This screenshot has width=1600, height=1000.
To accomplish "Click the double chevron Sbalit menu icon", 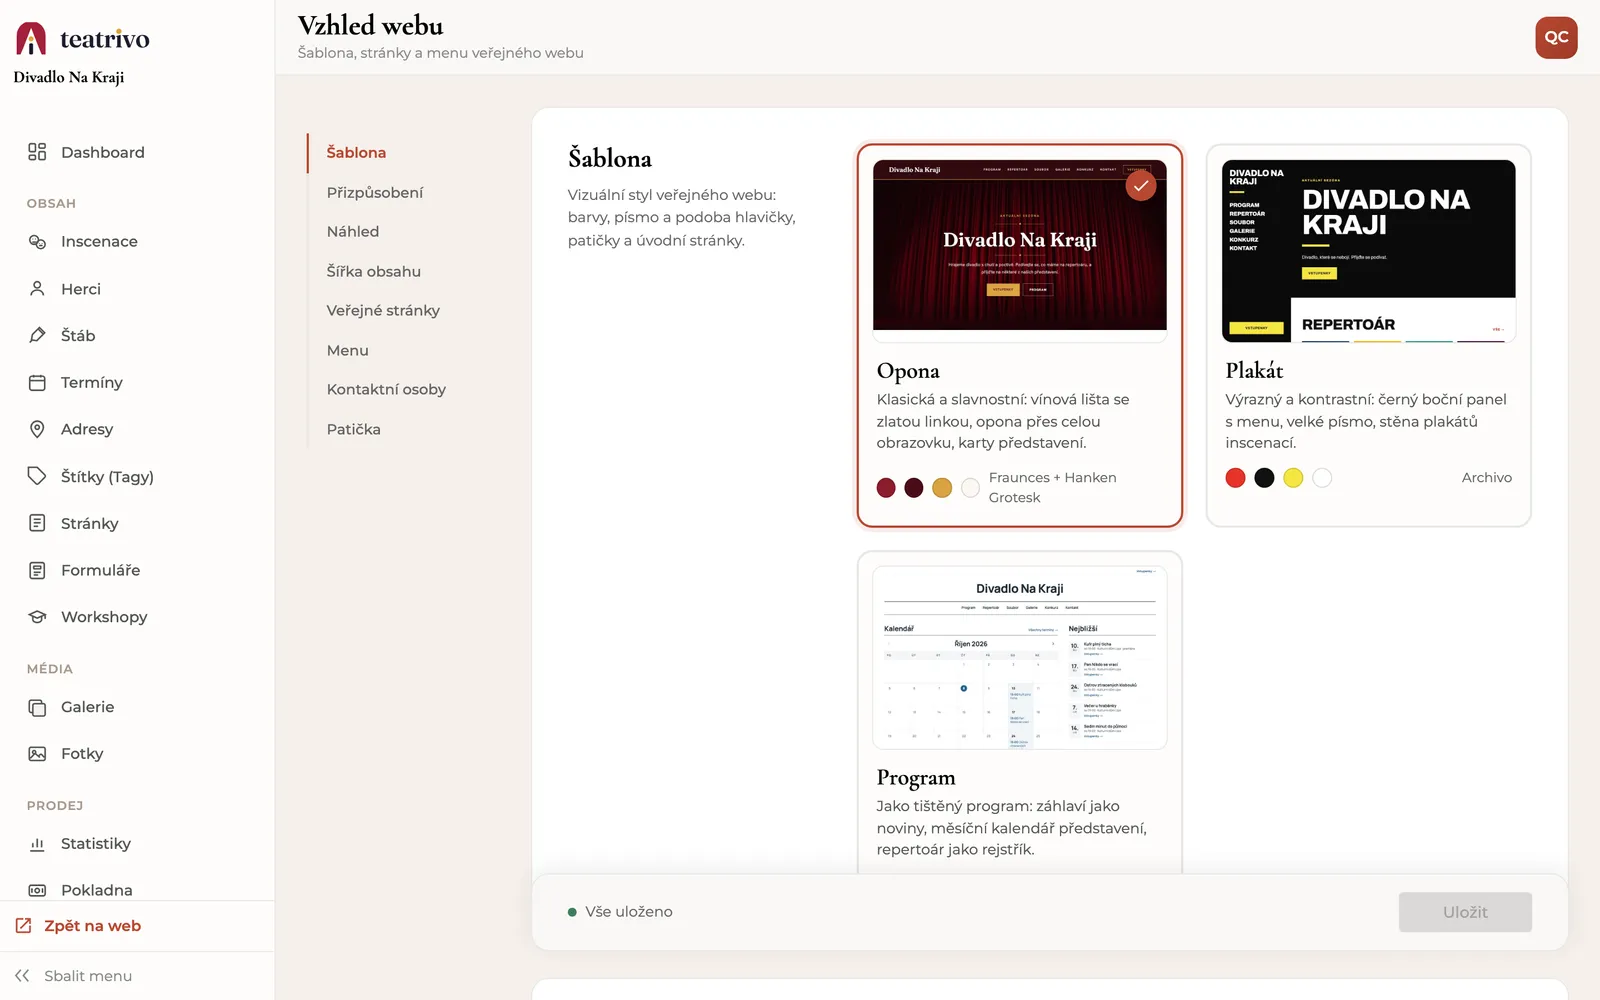I will [22, 976].
